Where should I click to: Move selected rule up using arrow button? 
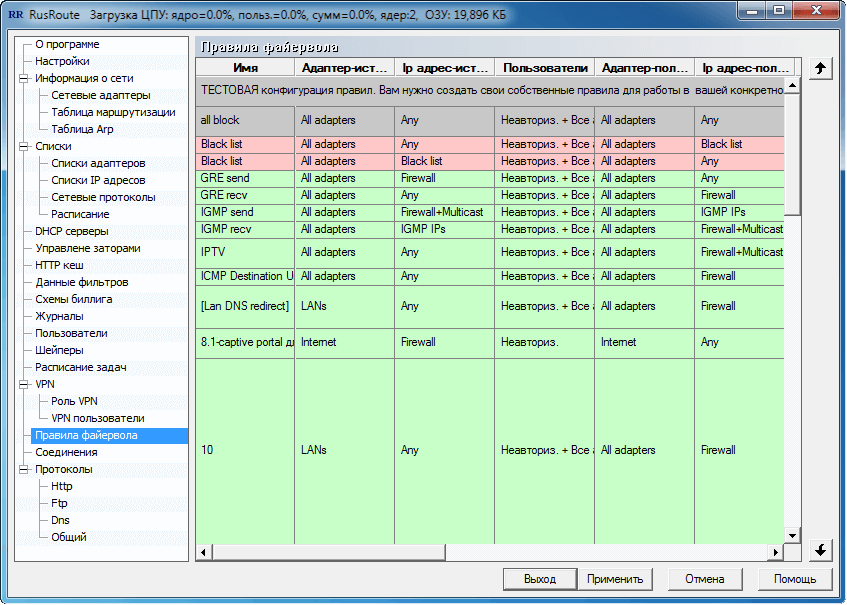point(820,68)
